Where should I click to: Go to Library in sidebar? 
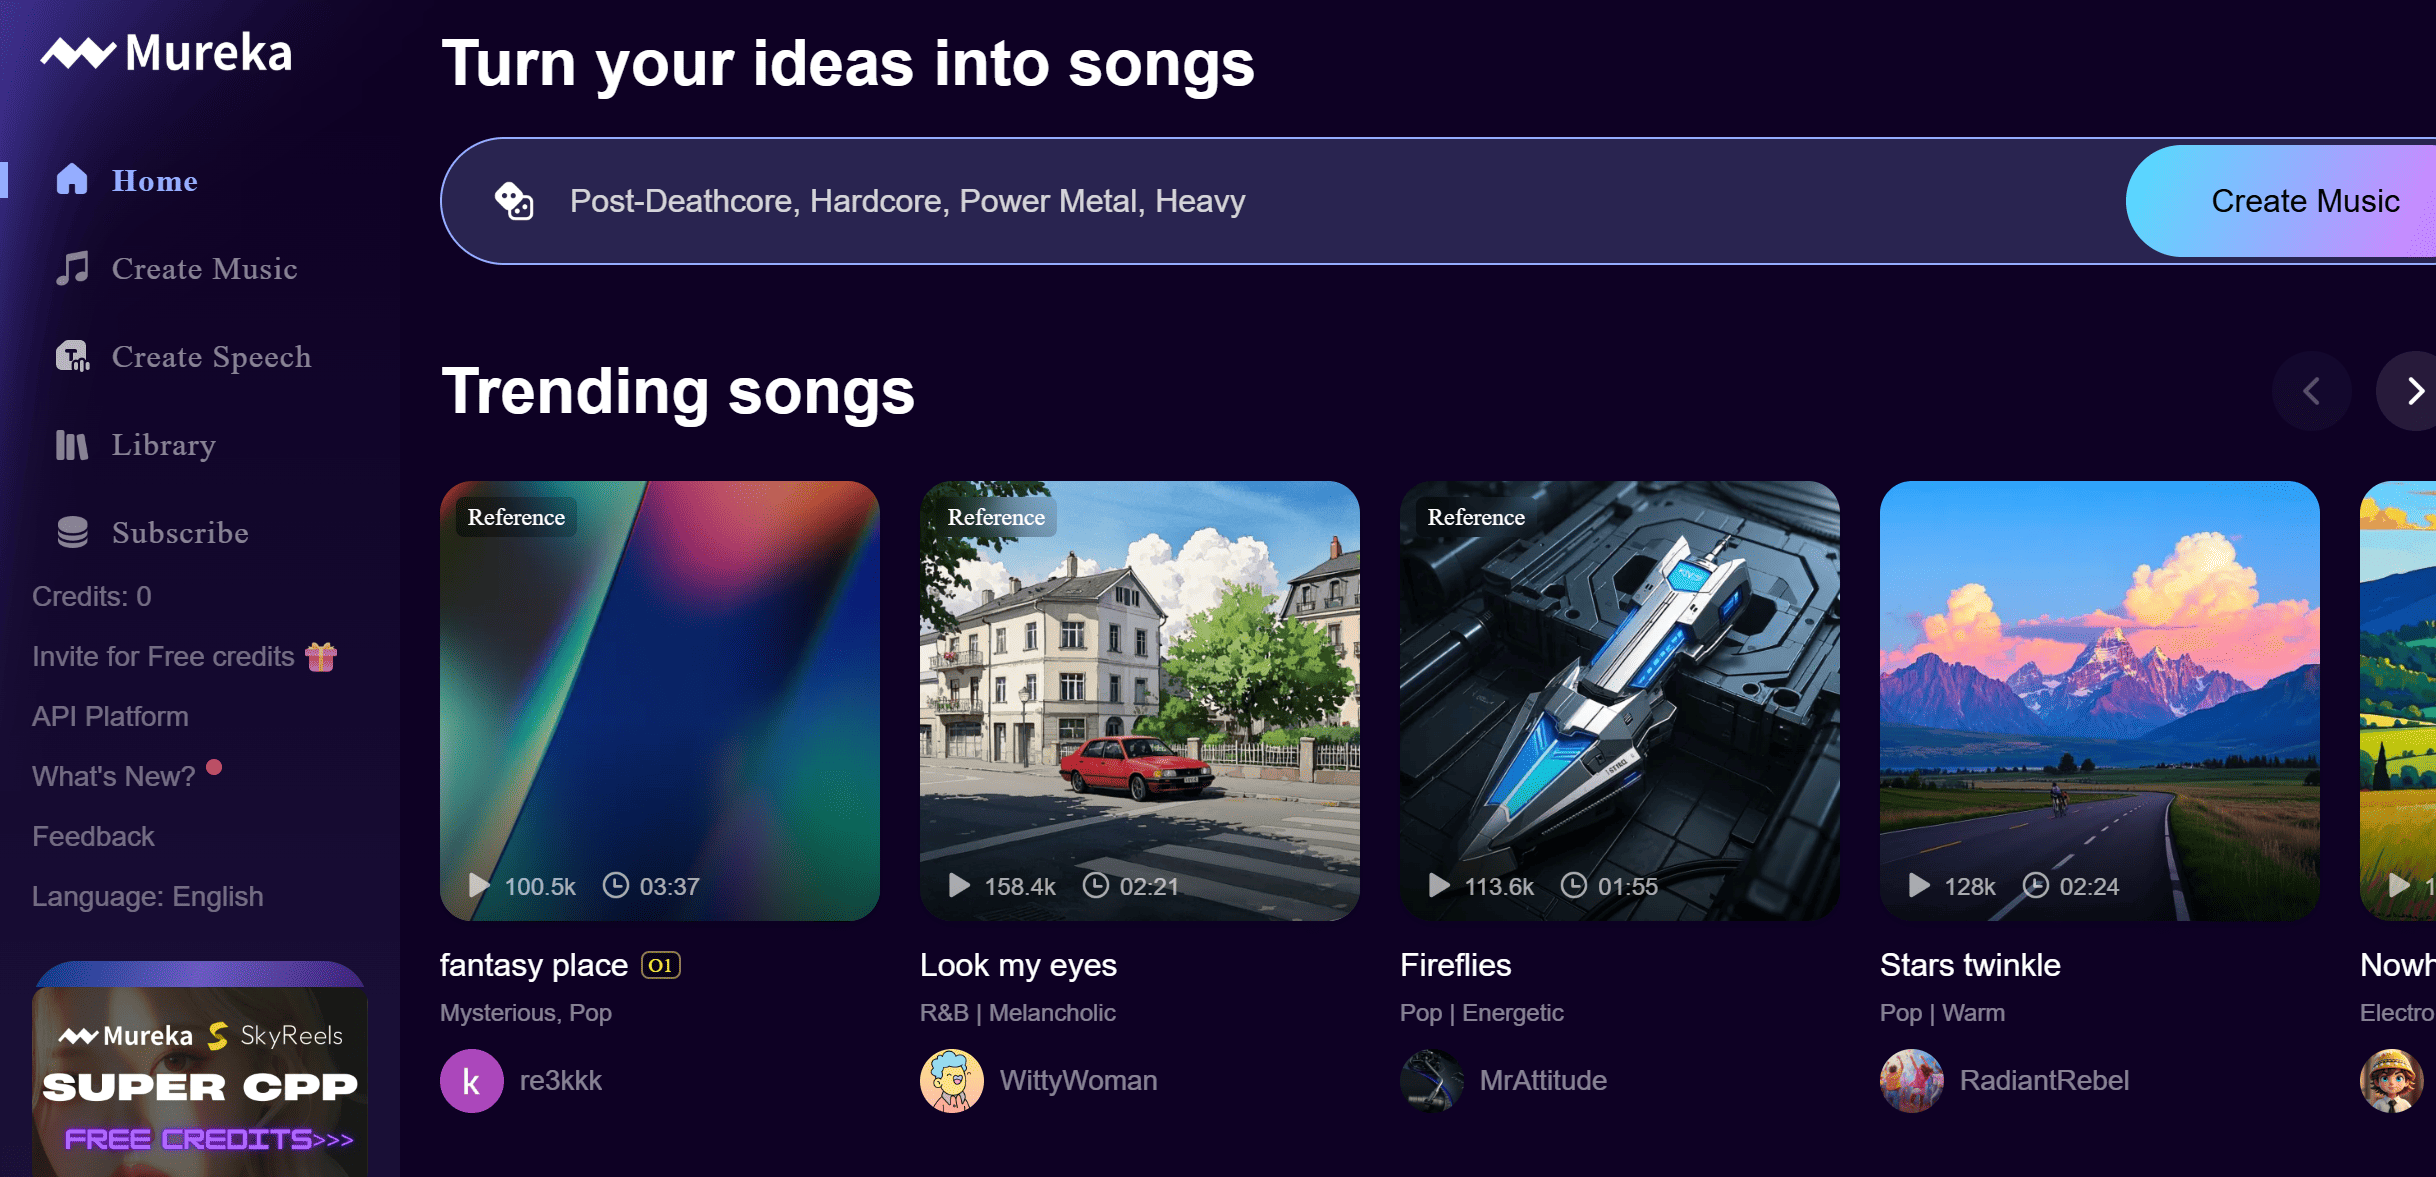click(x=163, y=445)
